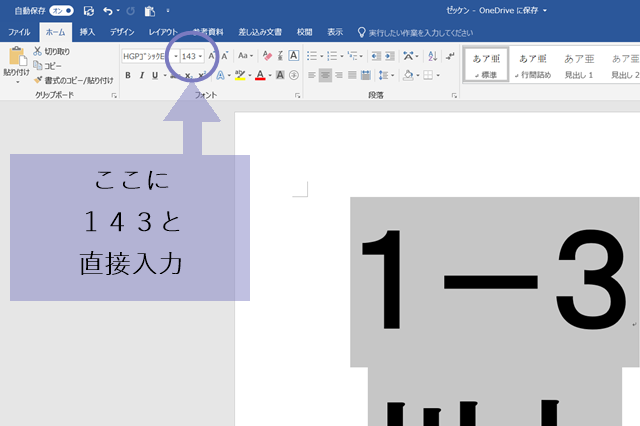
Task: Toggle subscript formatting
Action: [188, 75]
